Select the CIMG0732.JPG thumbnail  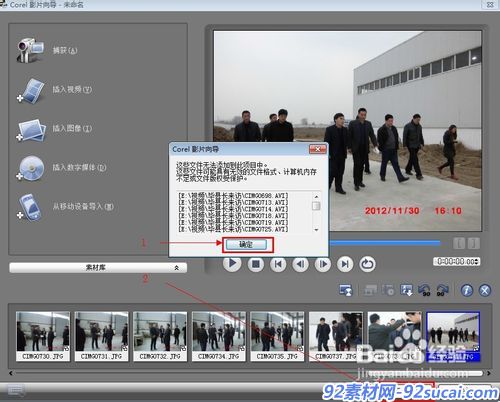pos(160,336)
